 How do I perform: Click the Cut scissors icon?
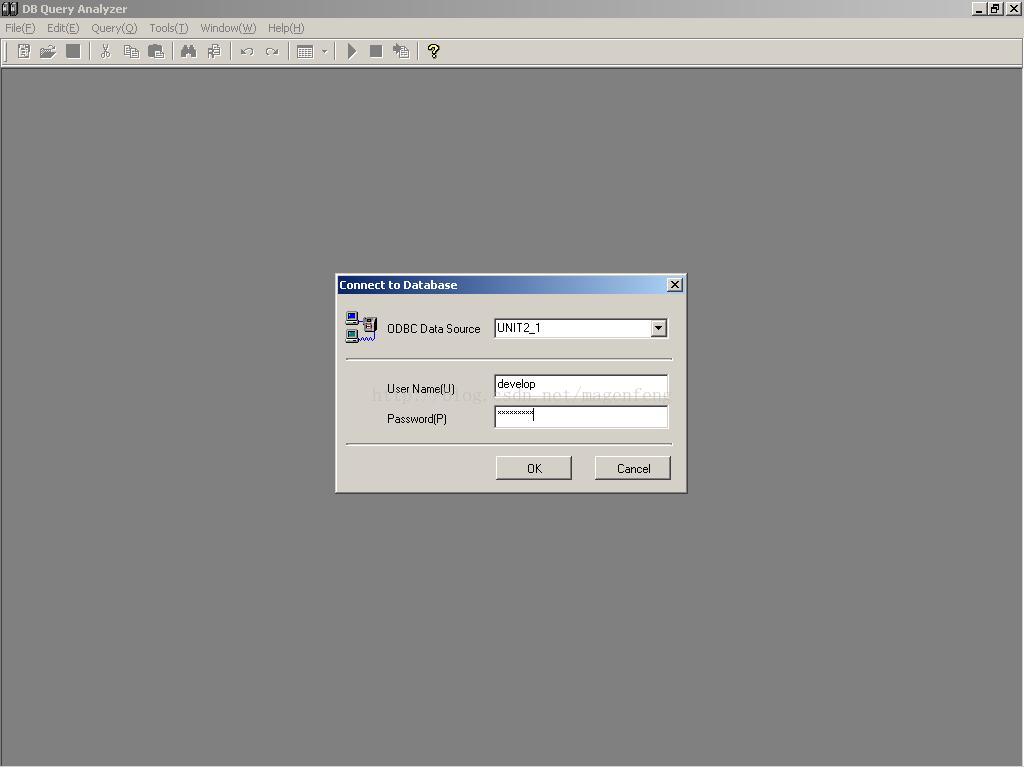tap(105, 51)
